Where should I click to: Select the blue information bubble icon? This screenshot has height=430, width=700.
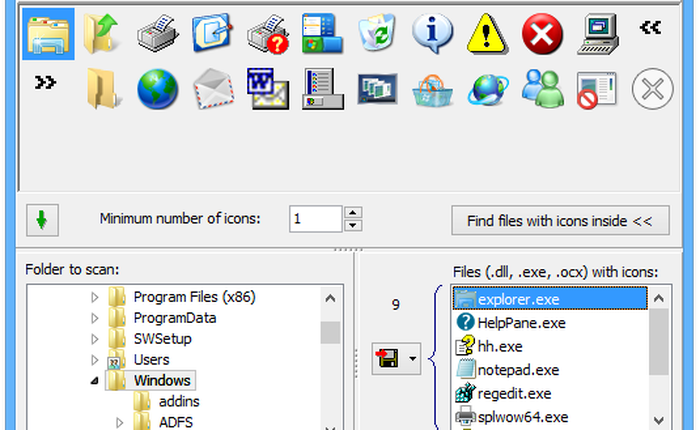tap(432, 34)
